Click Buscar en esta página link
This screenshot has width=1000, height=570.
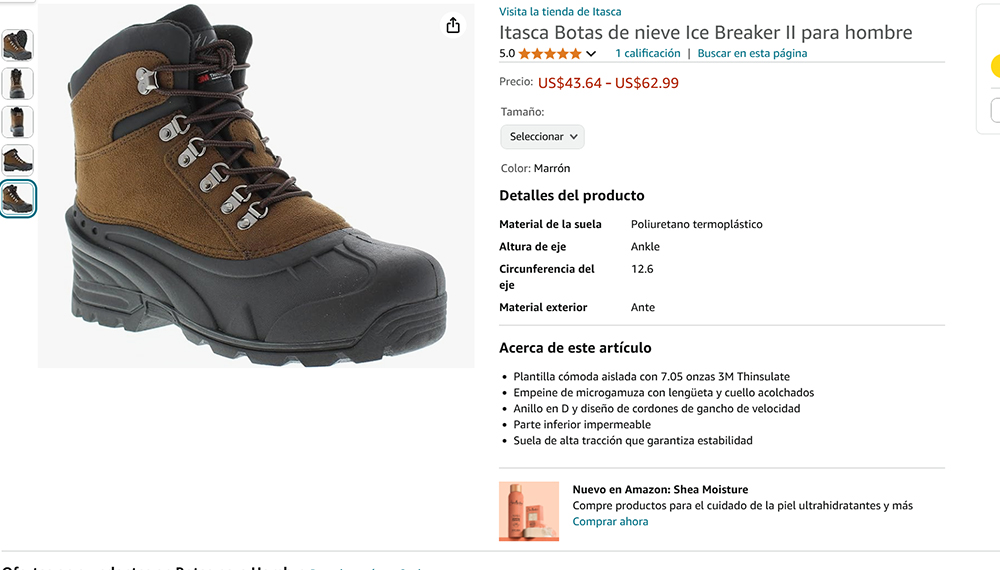click(x=752, y=53)
